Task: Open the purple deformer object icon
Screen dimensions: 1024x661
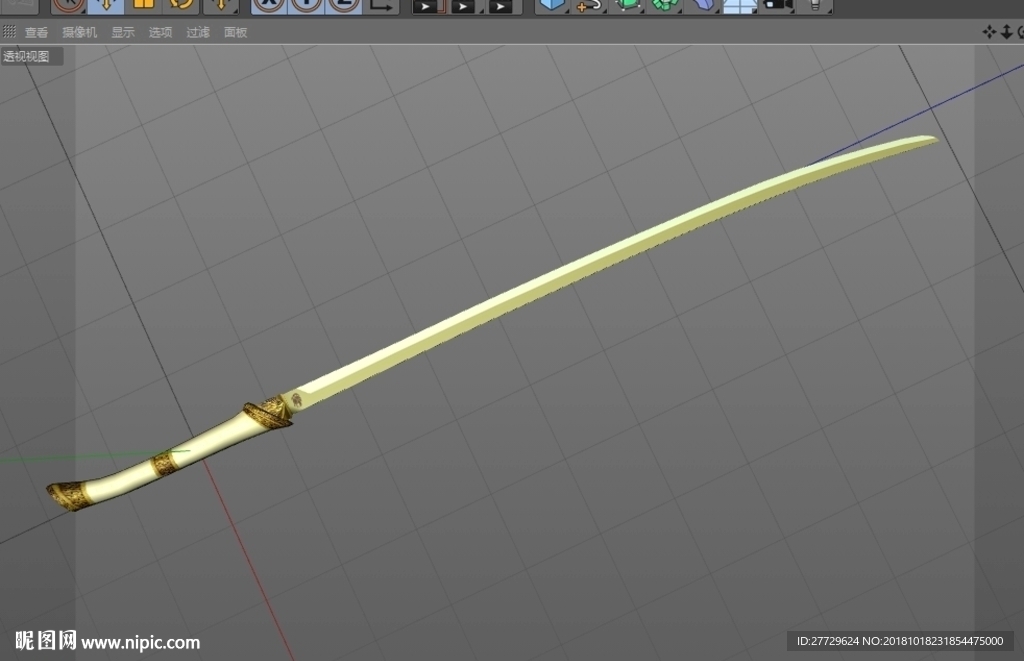Action: [x=702, y=6]
